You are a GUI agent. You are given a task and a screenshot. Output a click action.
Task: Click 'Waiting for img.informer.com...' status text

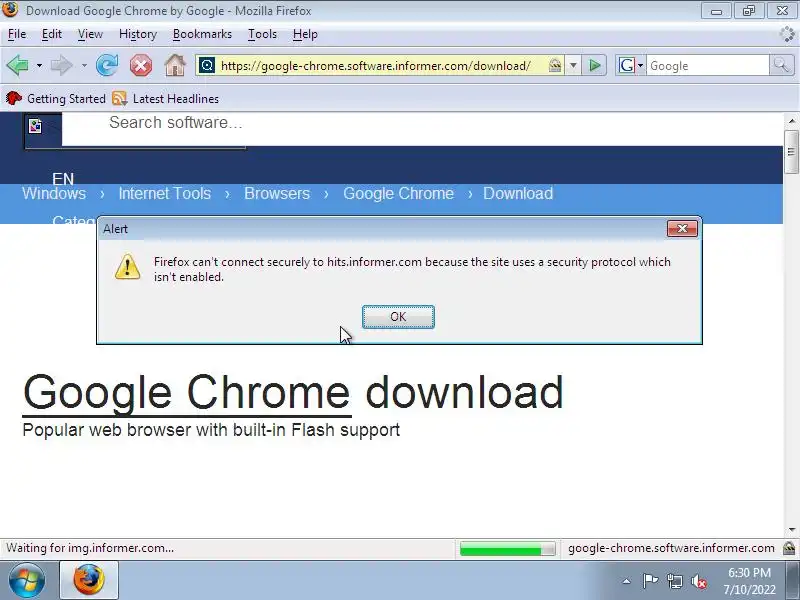(90, 548)
